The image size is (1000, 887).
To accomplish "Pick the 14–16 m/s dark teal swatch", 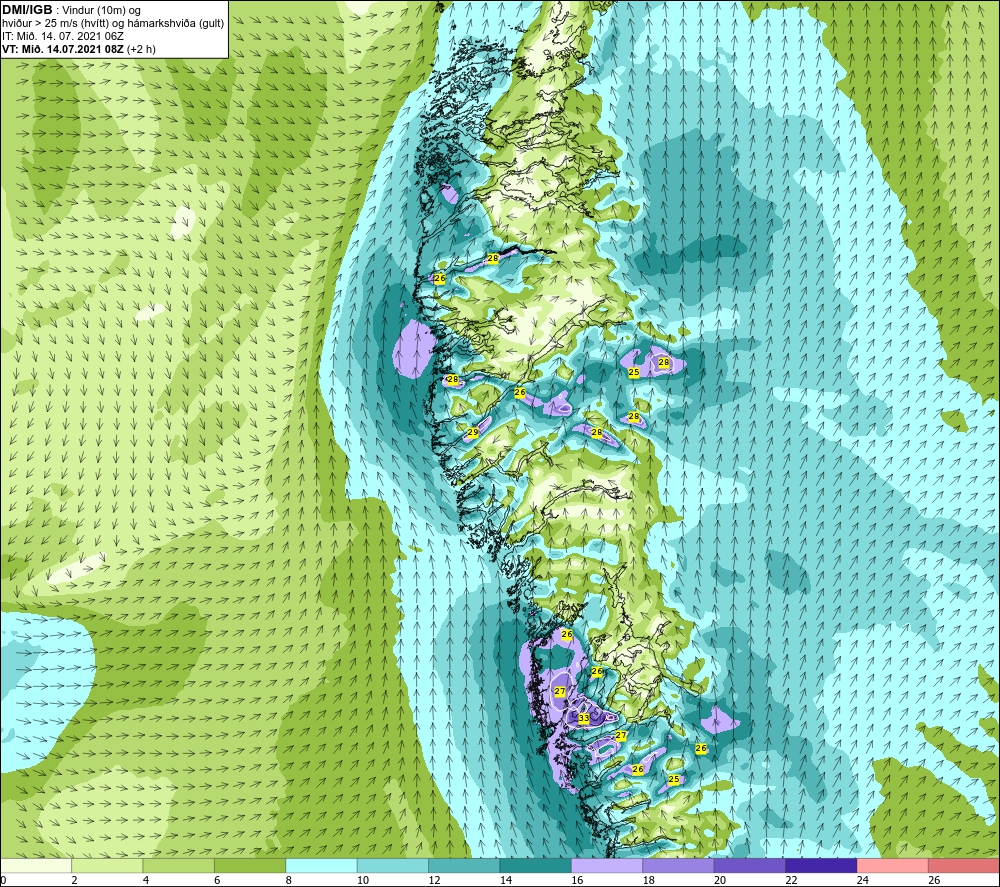I will pyautogui.click(x=536, y=866).
